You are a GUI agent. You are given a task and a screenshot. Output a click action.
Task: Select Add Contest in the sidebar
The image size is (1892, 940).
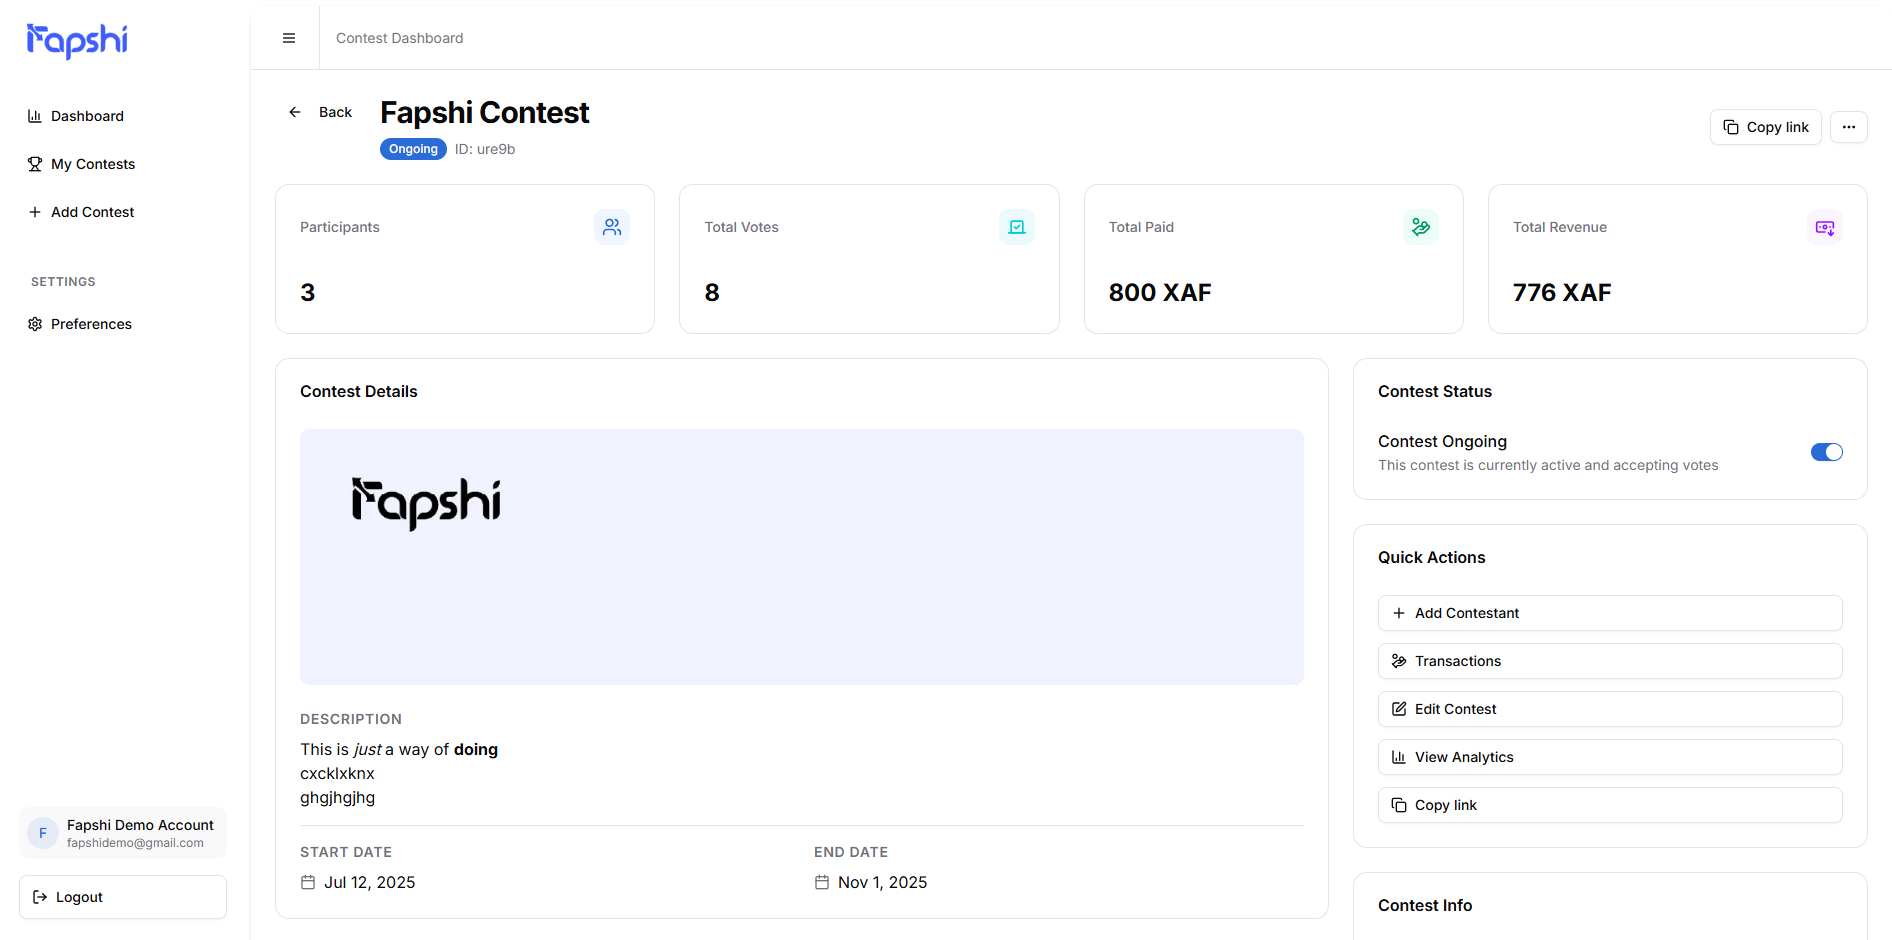point(92,212)
